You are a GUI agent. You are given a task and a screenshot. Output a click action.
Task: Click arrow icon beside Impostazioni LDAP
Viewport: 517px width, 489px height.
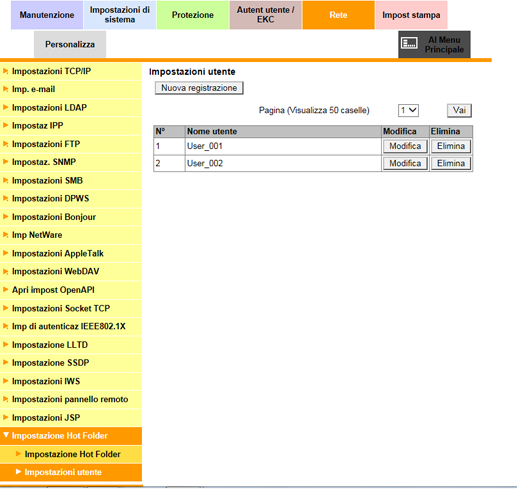pos(5,107)
